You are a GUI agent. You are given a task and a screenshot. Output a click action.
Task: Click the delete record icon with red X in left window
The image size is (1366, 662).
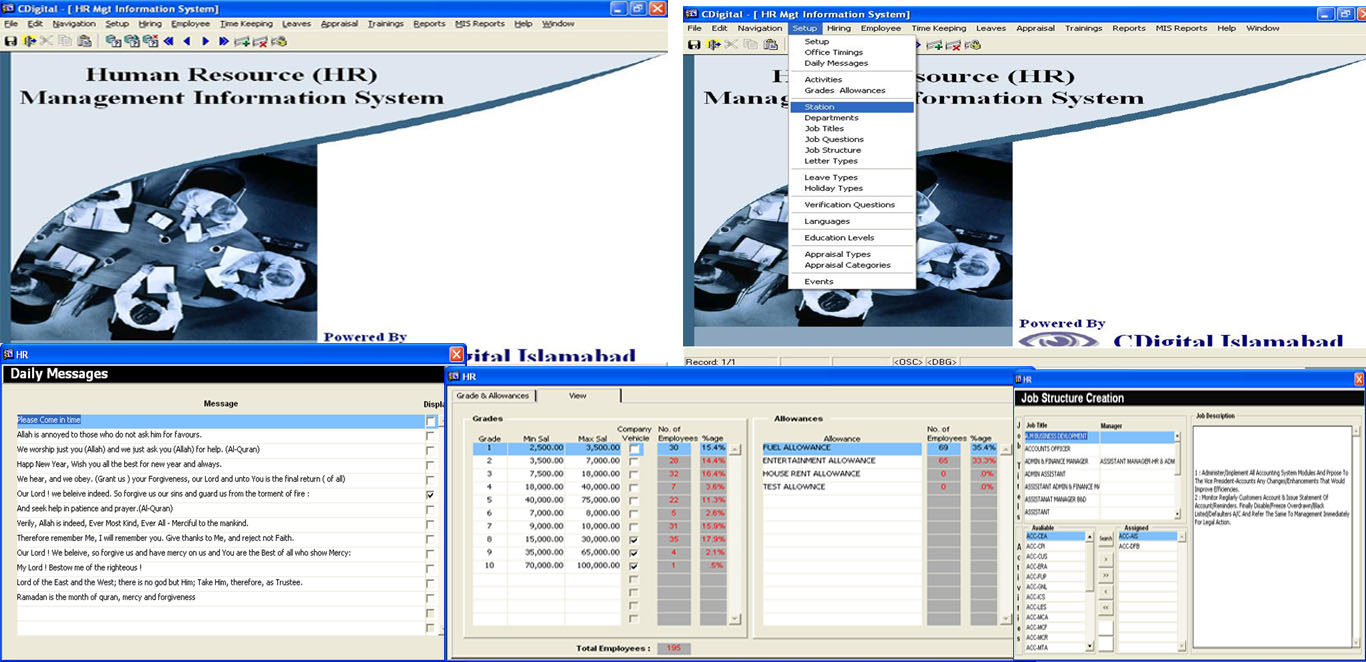(260, 41)
